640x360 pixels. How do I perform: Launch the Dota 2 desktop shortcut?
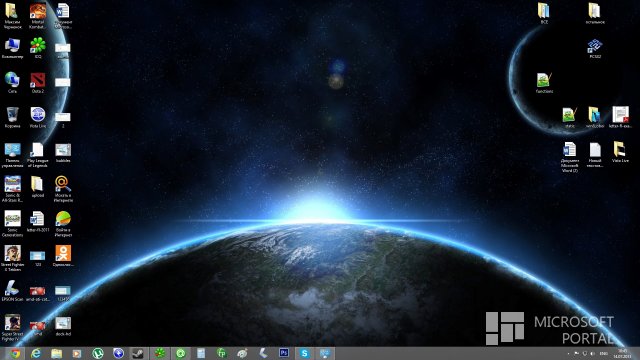click(38, 83)
